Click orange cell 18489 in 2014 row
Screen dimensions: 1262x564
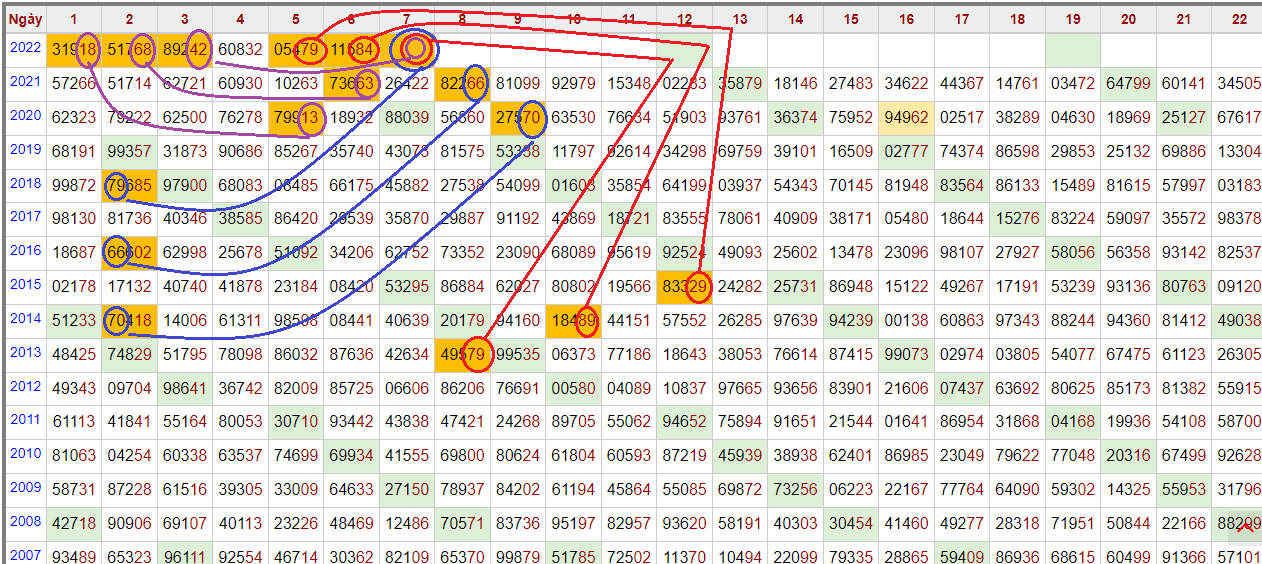coord(574,320)
